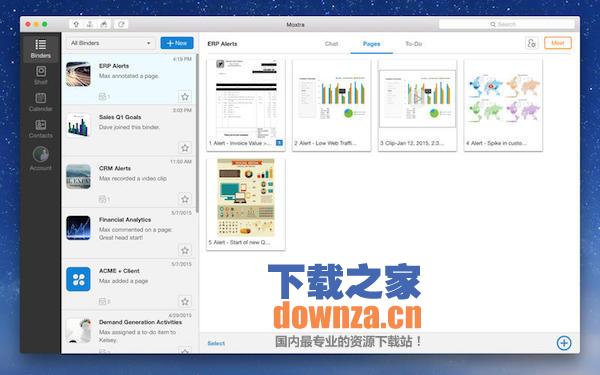Open page 4 Alert - Spike in customers thumbnail
This screenshot has height=375, width=600.
point(503,105)
